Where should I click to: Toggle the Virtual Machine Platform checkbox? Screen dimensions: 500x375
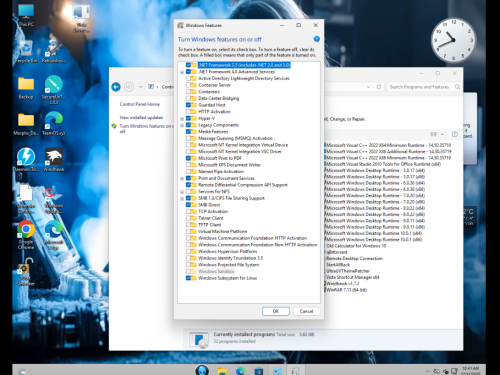(x=188, y=231)
